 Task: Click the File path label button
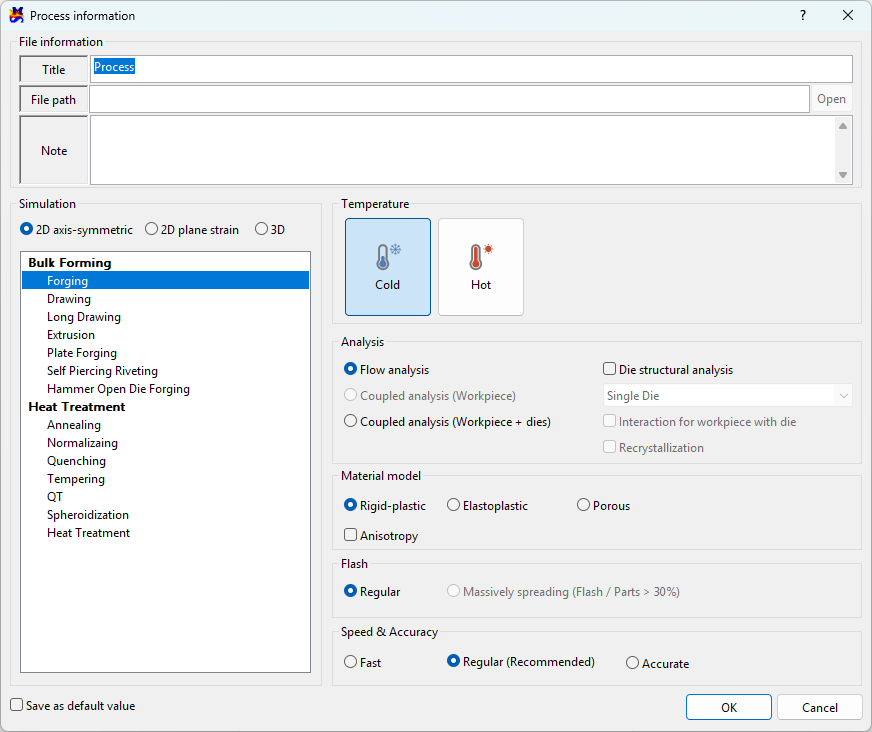tap(53, 99)
